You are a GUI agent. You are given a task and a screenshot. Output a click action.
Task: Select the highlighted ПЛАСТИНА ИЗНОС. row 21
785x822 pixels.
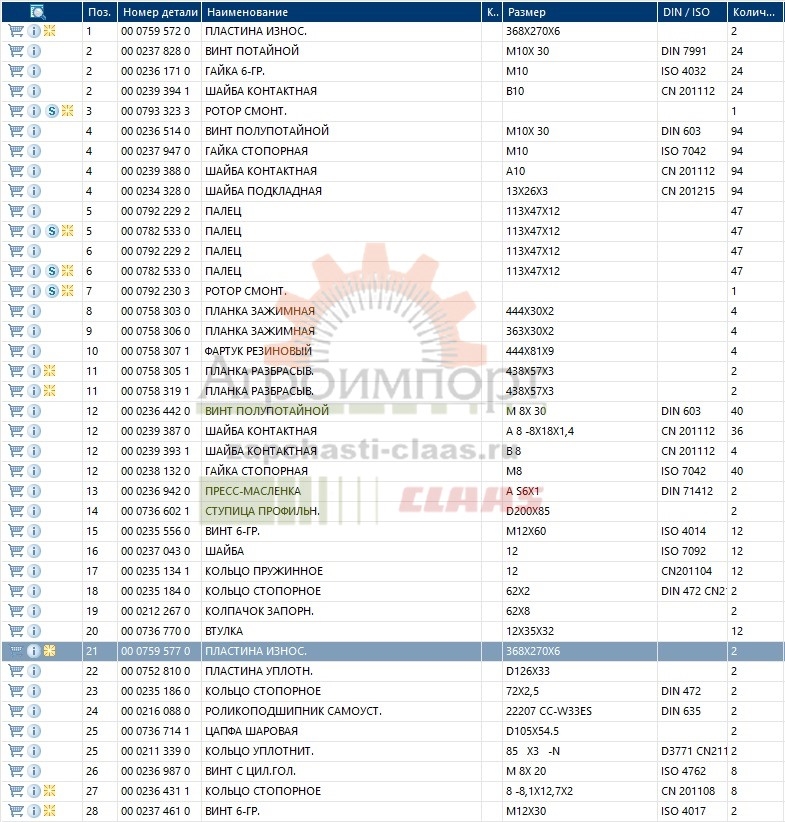click(393, 651)
